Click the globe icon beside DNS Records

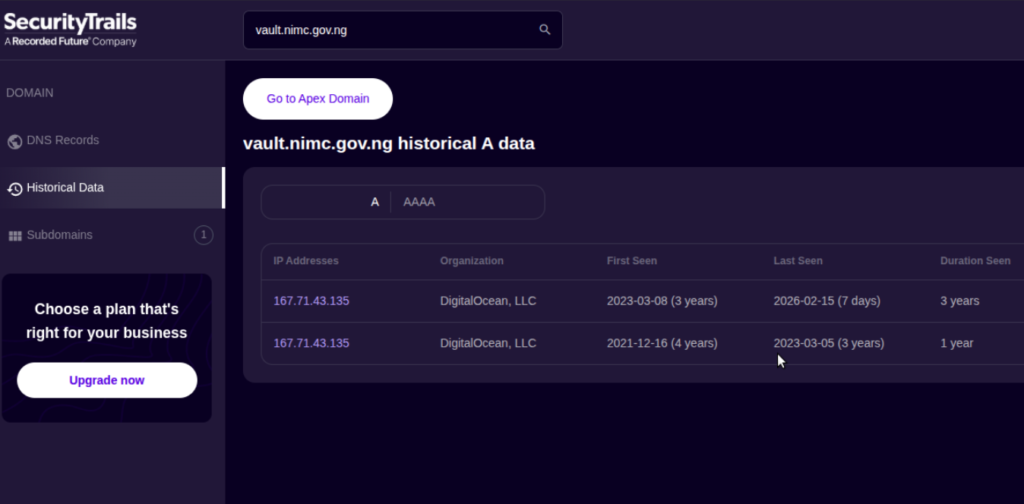(x=15, y=141)
